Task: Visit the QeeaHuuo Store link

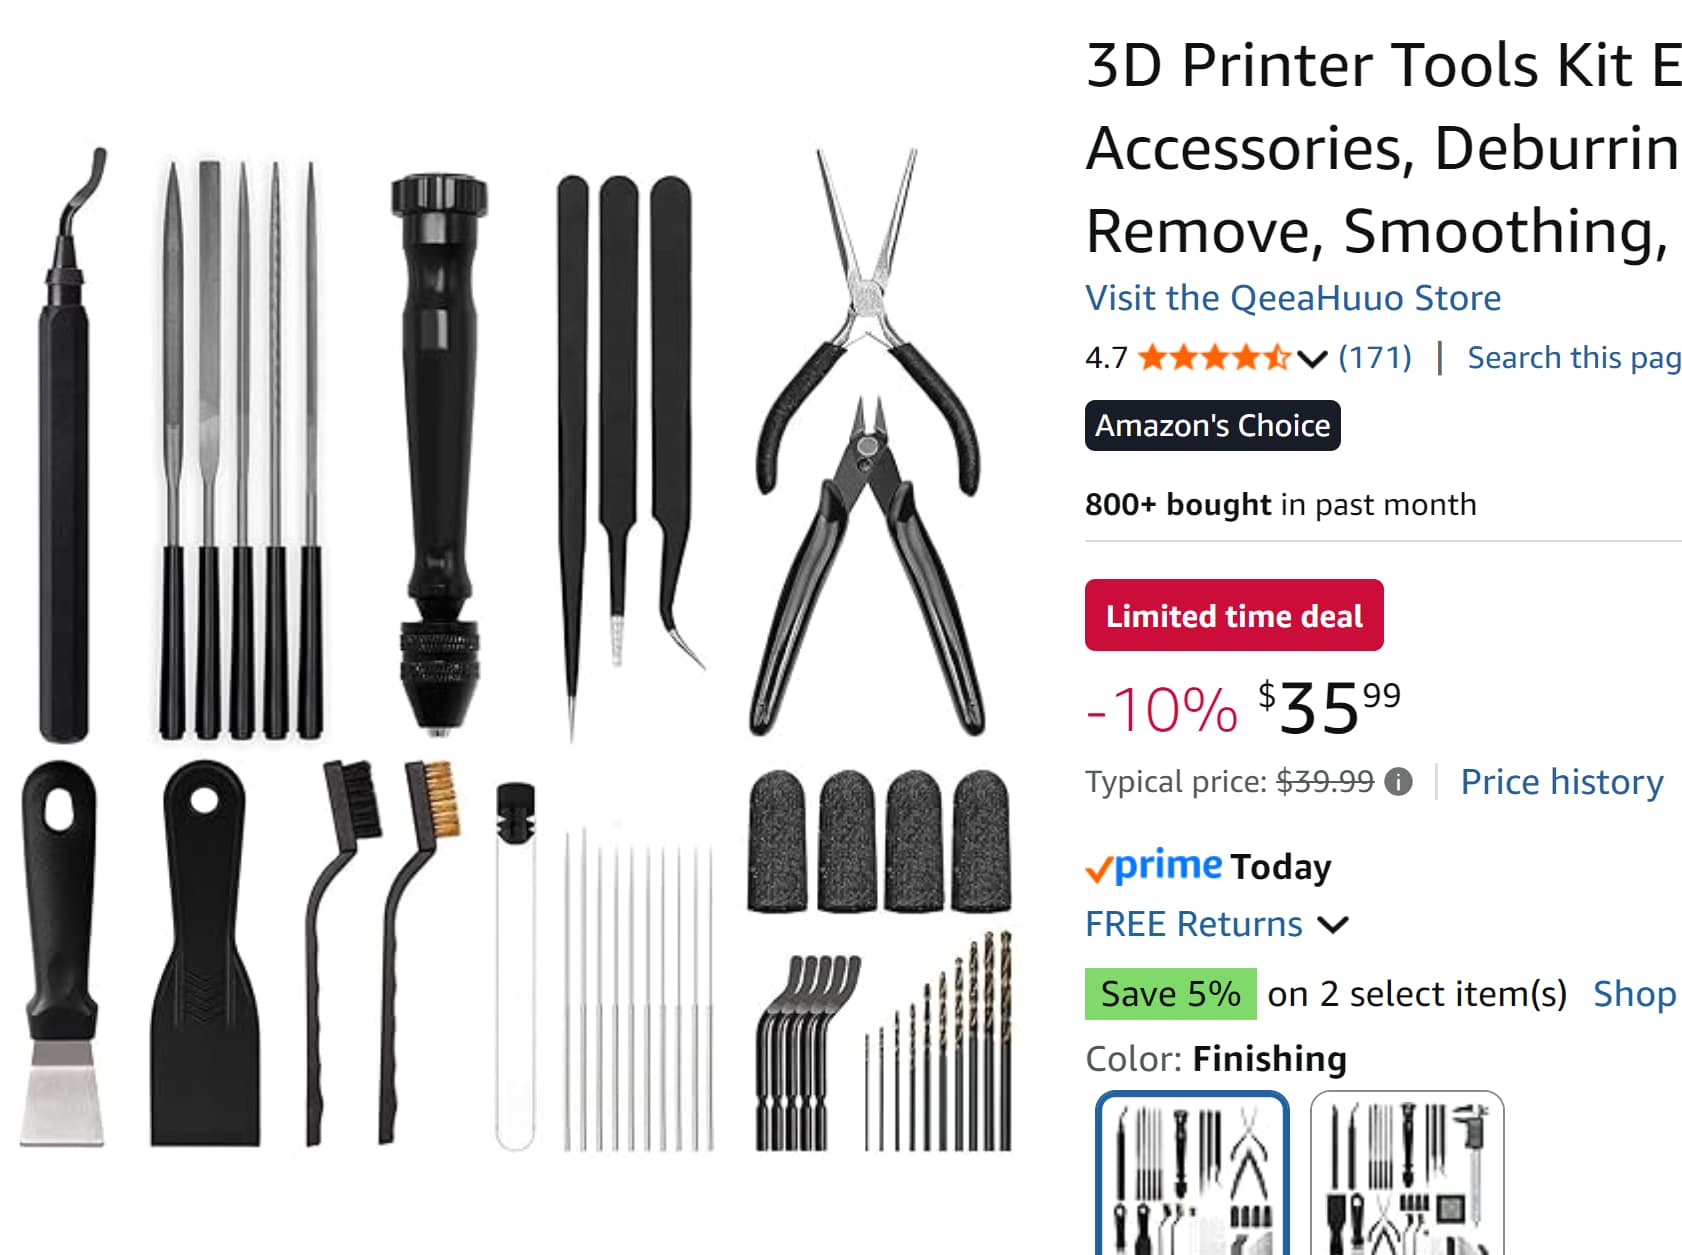Action: pos(1293,298)
